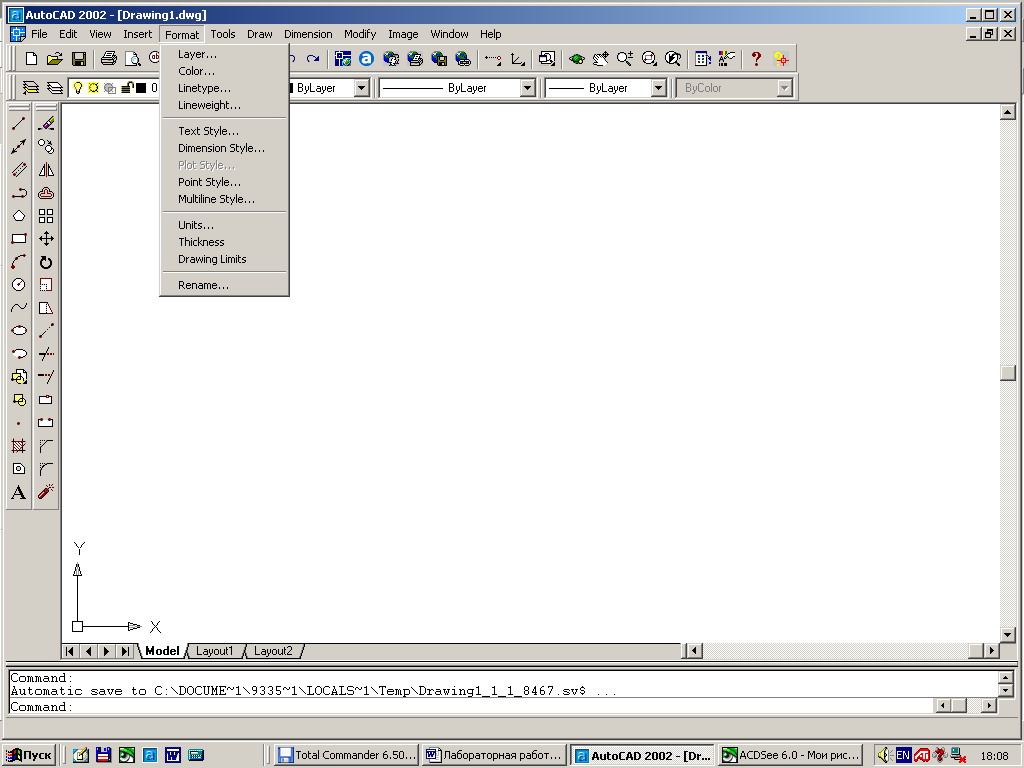Expand the ByColor plot style dropdown
Viewport: 1024px width, 768px height.
[784, 88]
